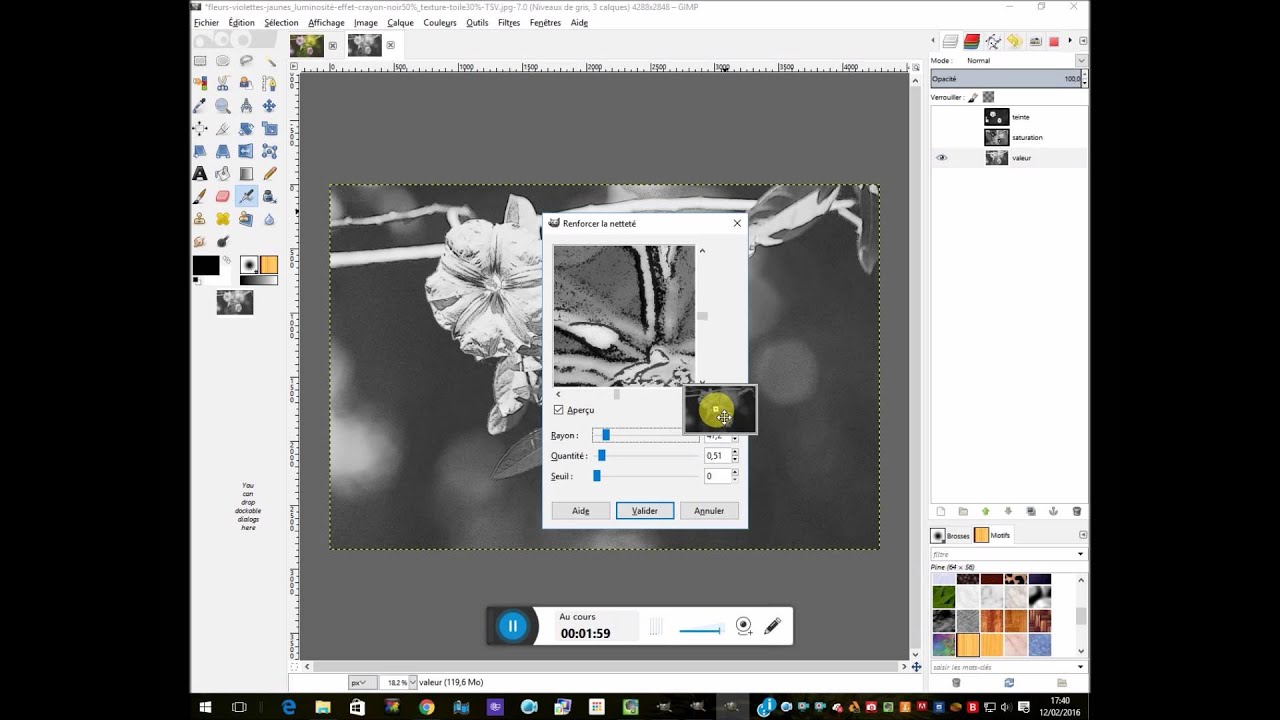This screenshot has height=720, width=1280.
Task: Switch to the Brosses tab
Action: point(951,535)
